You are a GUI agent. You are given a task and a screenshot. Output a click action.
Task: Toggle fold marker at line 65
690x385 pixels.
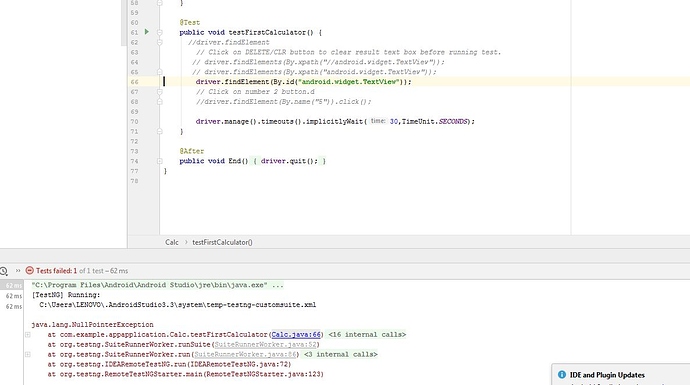tap(160, 72)
